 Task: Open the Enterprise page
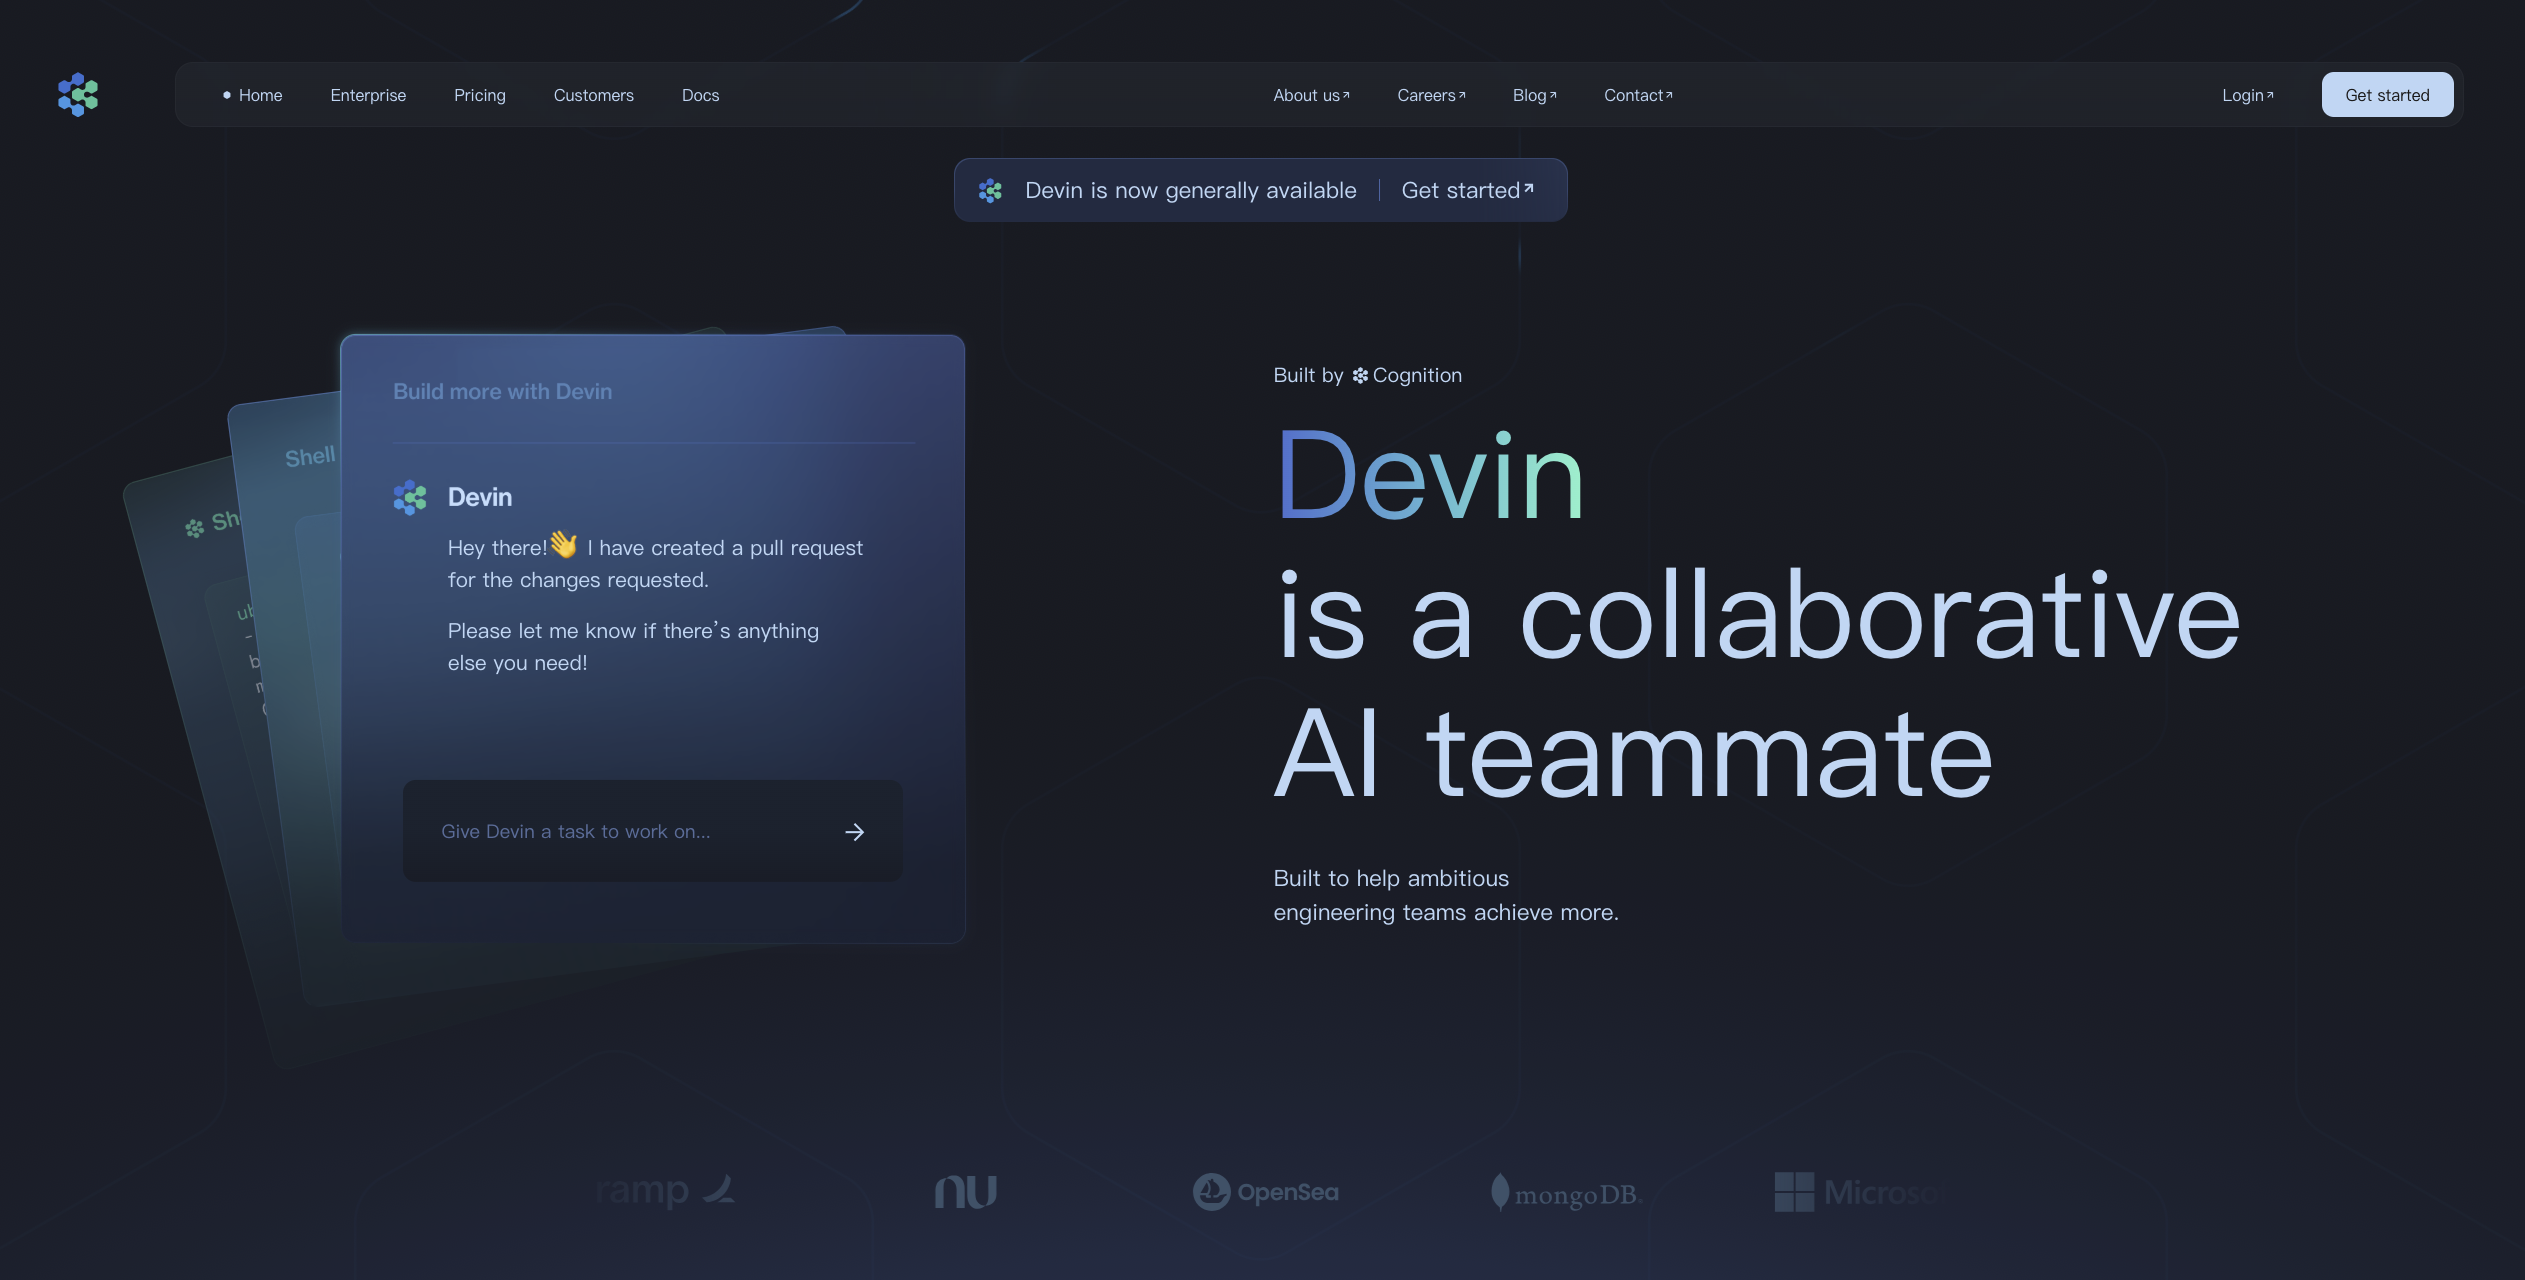[368, 95]
